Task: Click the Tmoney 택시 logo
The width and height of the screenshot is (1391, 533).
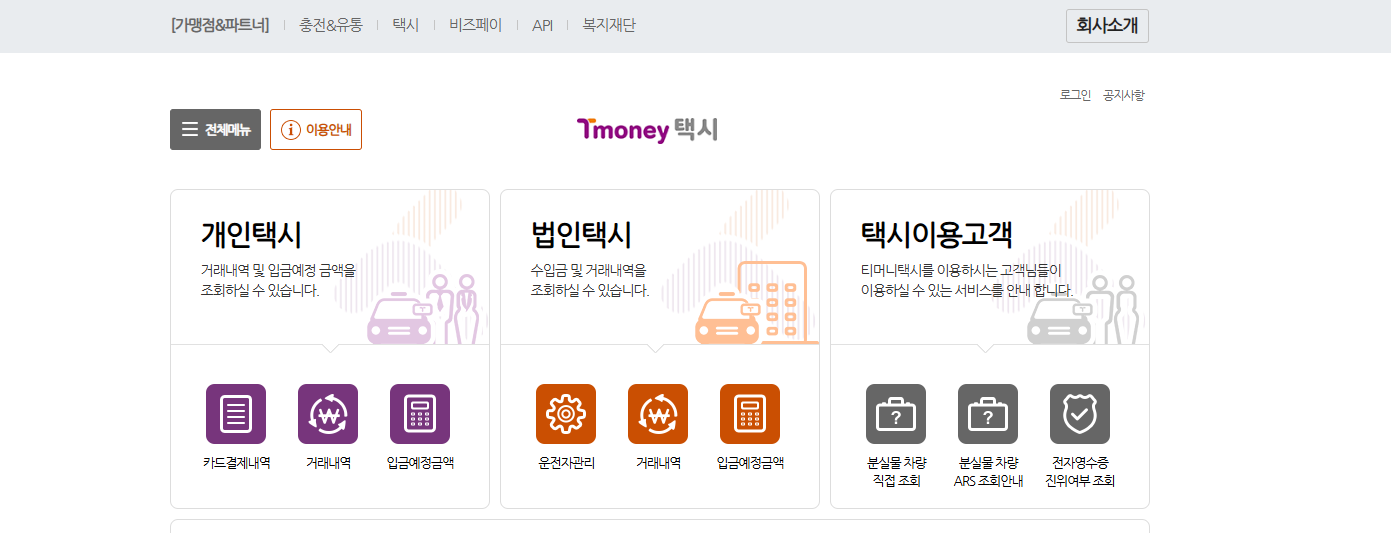Action: pyautogui.click(x=647, y=130)
